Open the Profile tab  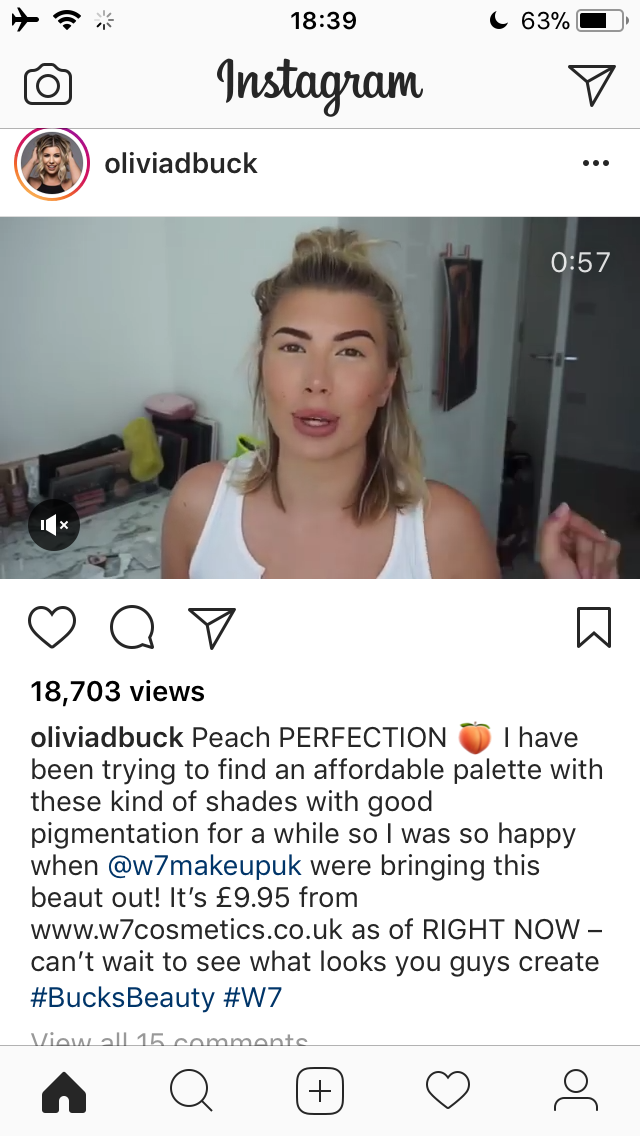(575, 1091)
